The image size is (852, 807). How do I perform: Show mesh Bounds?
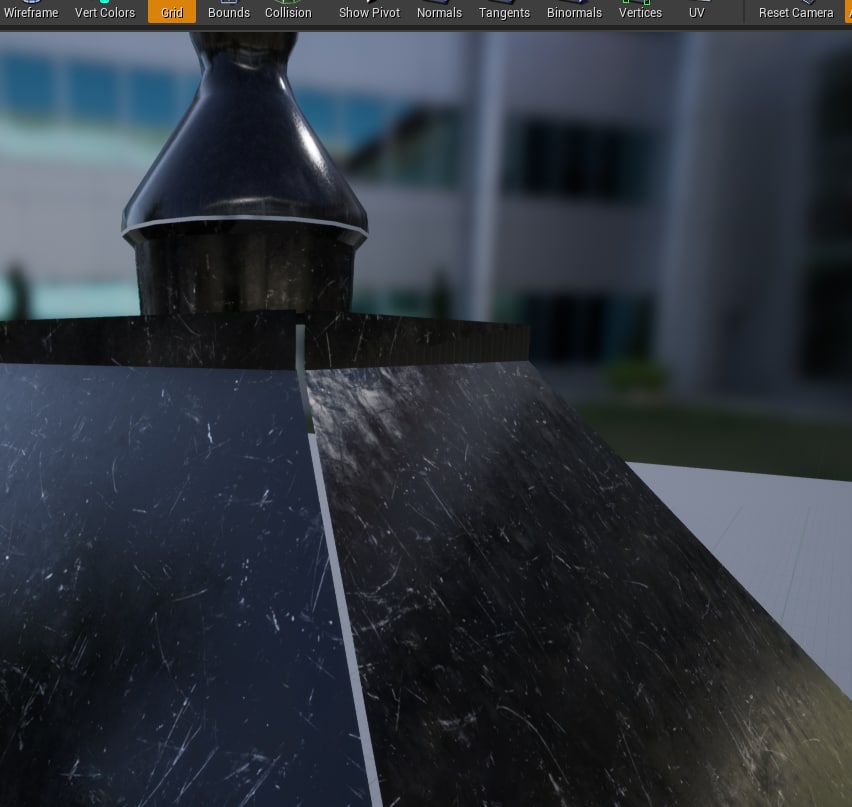pyautogui.click(x=229, y=11)
